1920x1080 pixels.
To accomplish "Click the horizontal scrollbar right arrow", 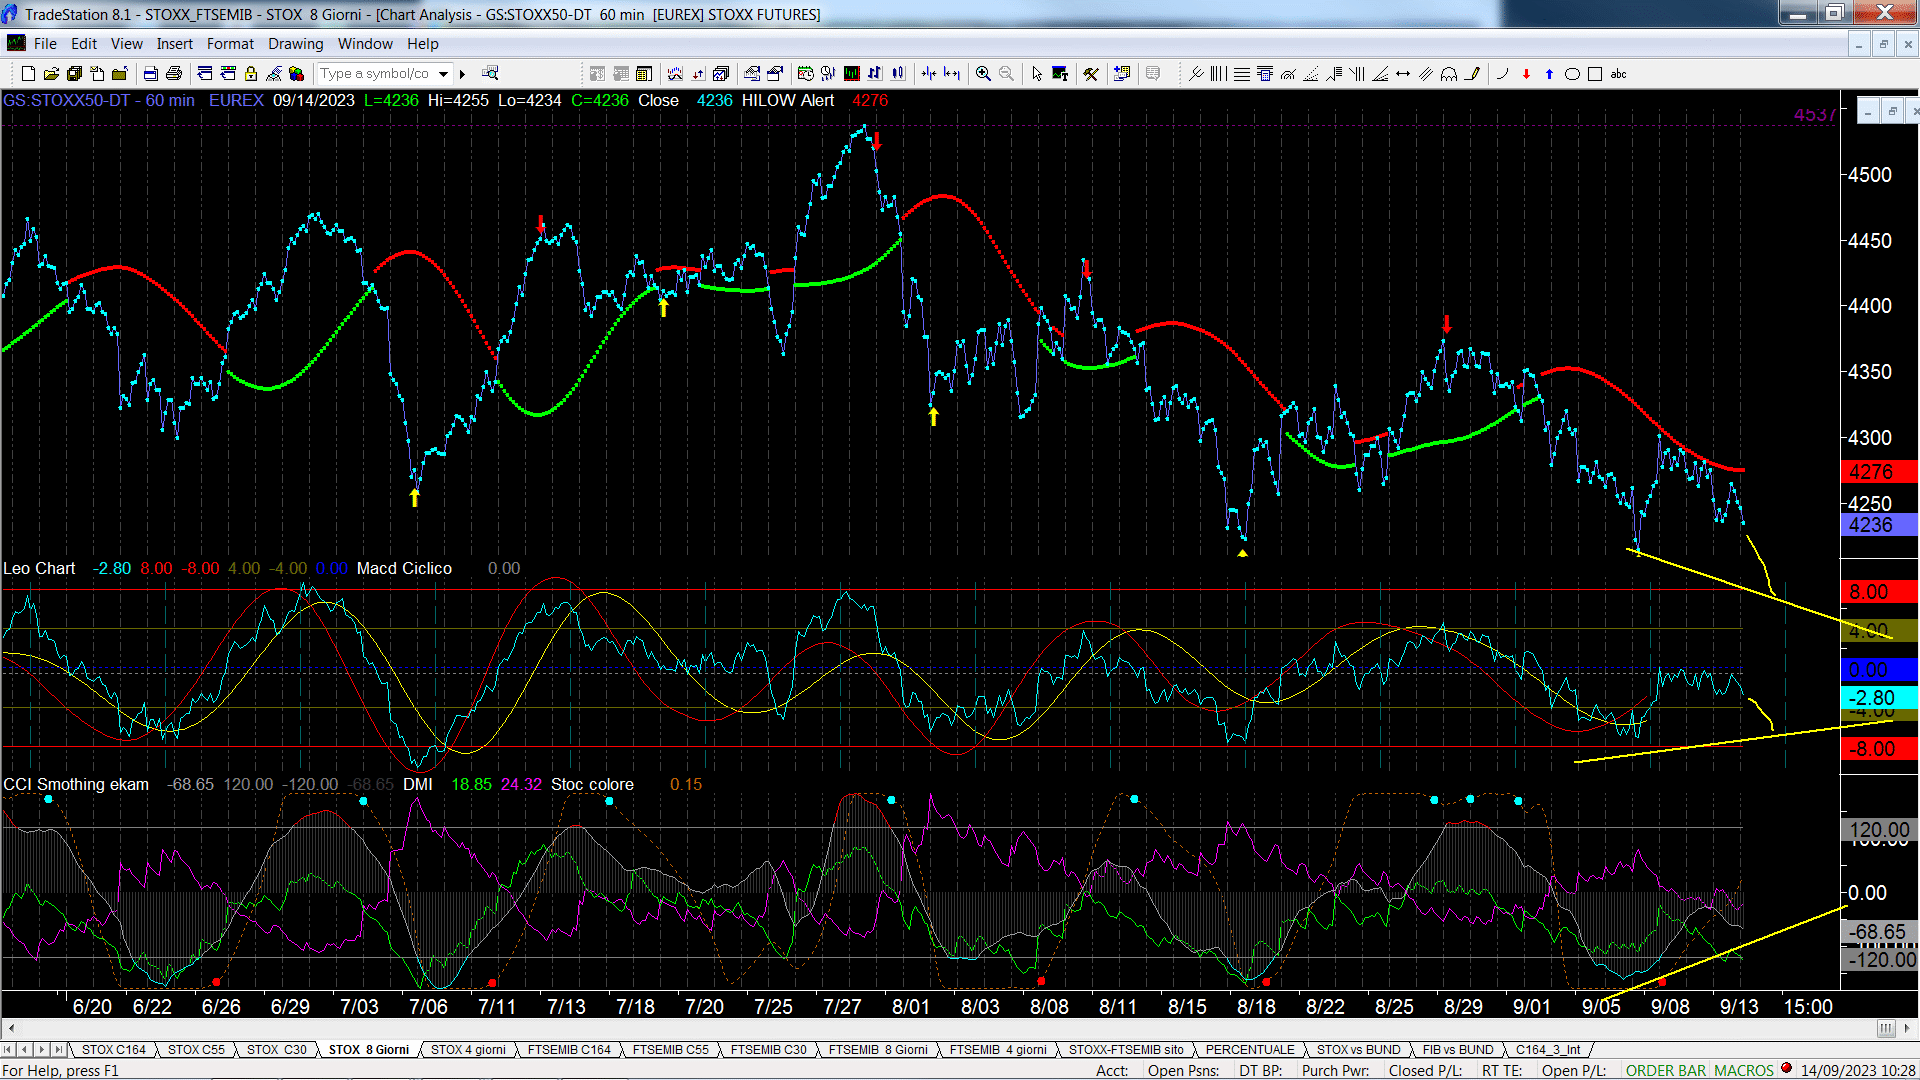I will pyautogui.click(x=1908, y=1028).
